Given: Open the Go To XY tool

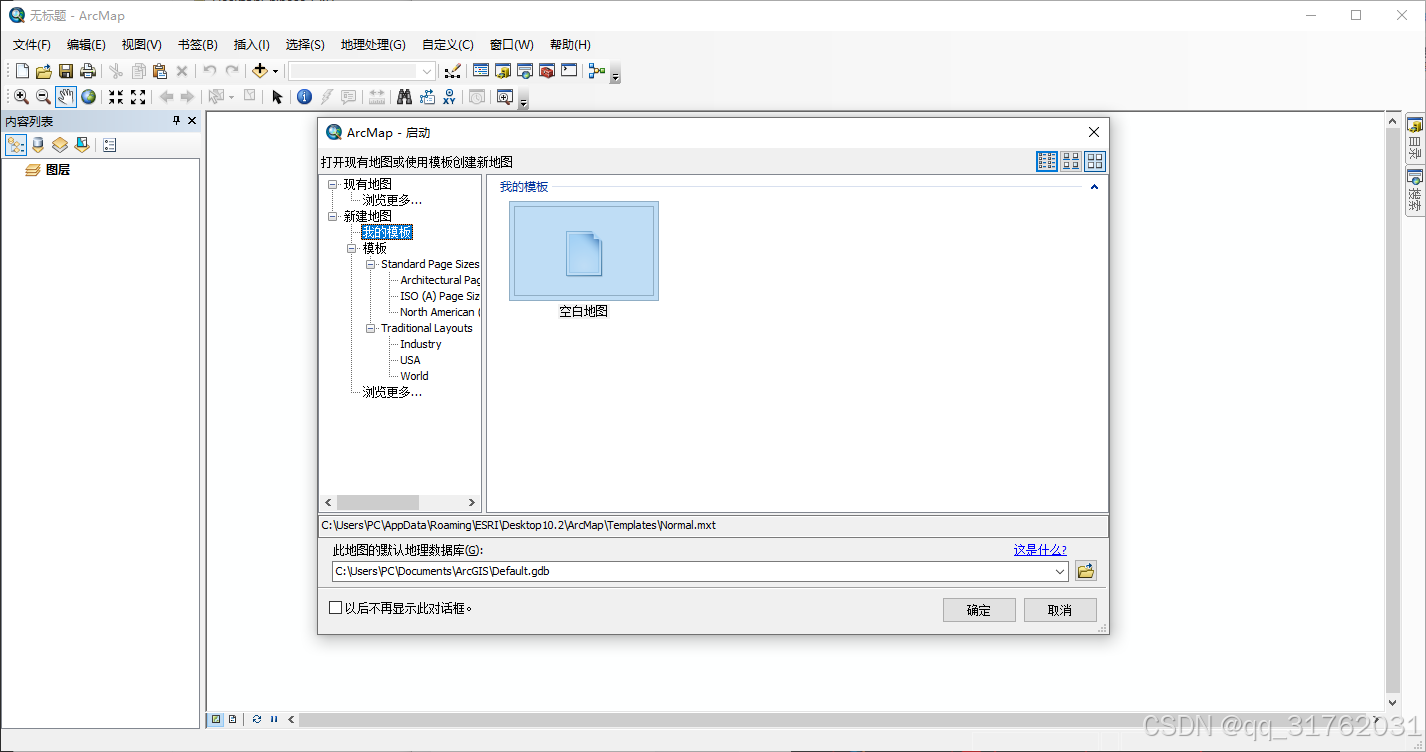Looking at the screenshot, I should [x=449, y=97].
